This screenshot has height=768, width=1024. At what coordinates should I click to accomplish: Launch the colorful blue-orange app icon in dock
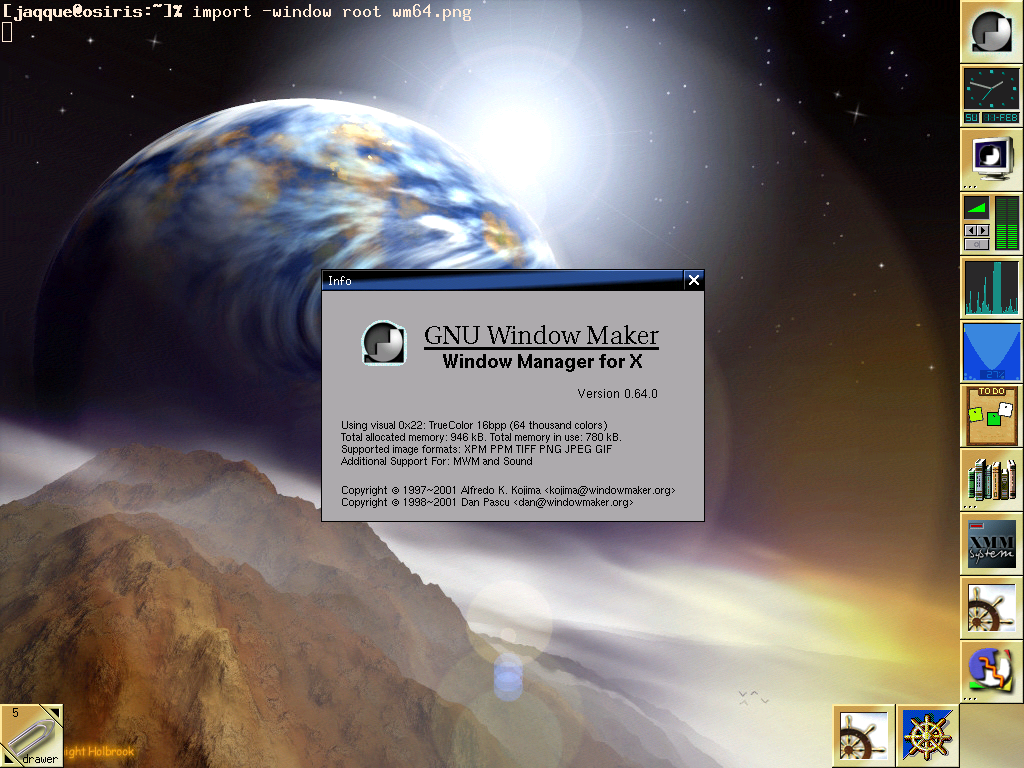tap(991, 671)
